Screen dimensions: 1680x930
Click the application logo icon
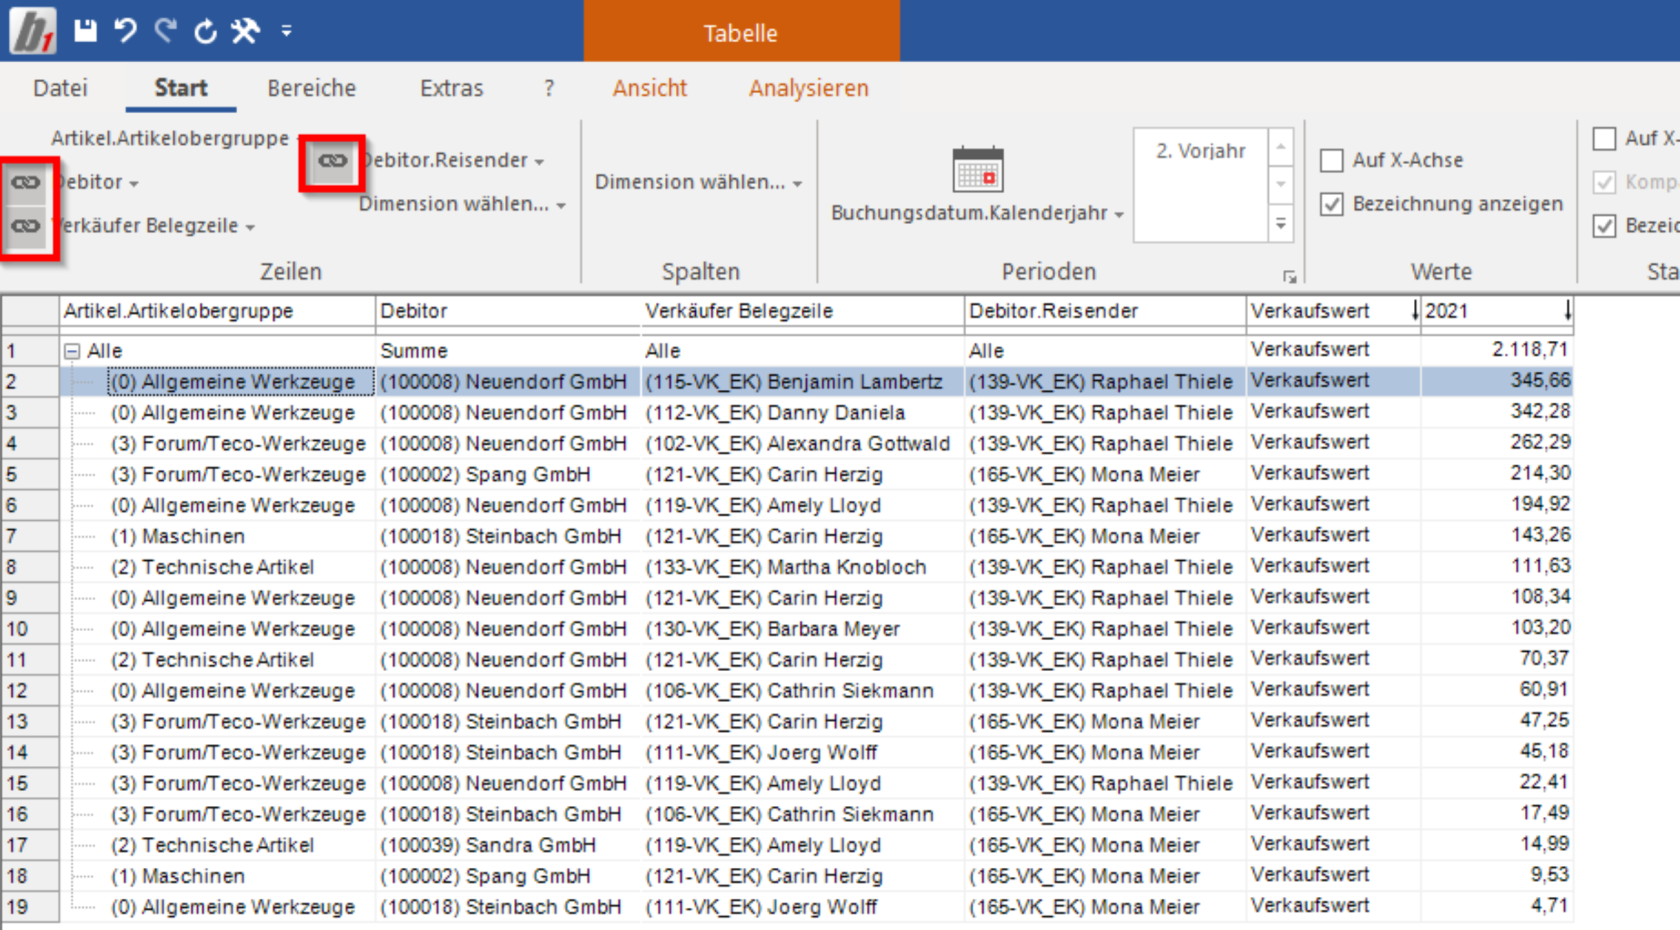coord(32,31)
